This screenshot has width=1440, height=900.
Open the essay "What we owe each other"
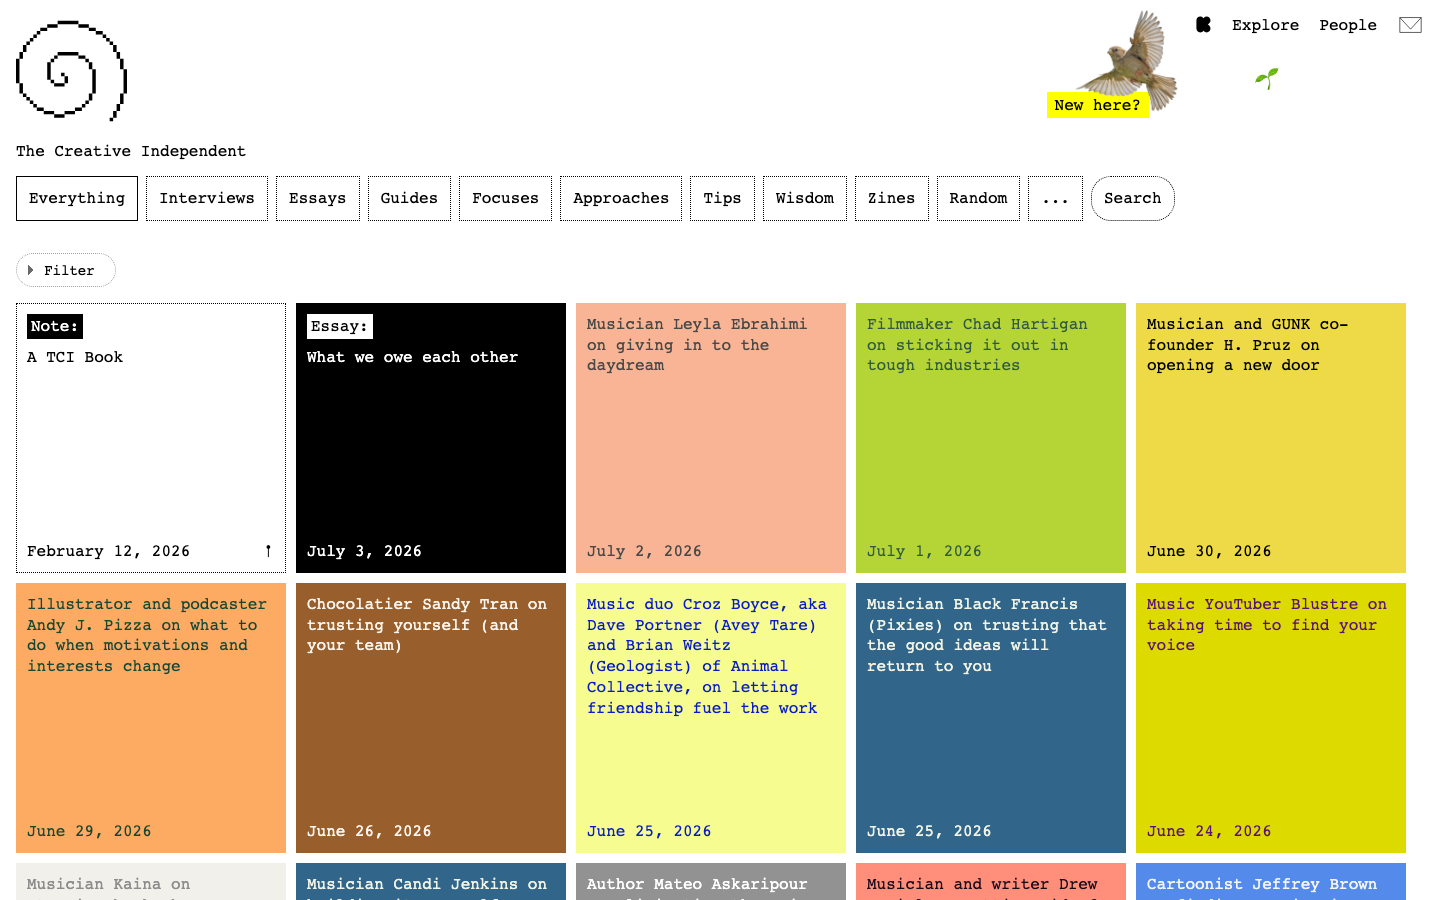[431, 438]
